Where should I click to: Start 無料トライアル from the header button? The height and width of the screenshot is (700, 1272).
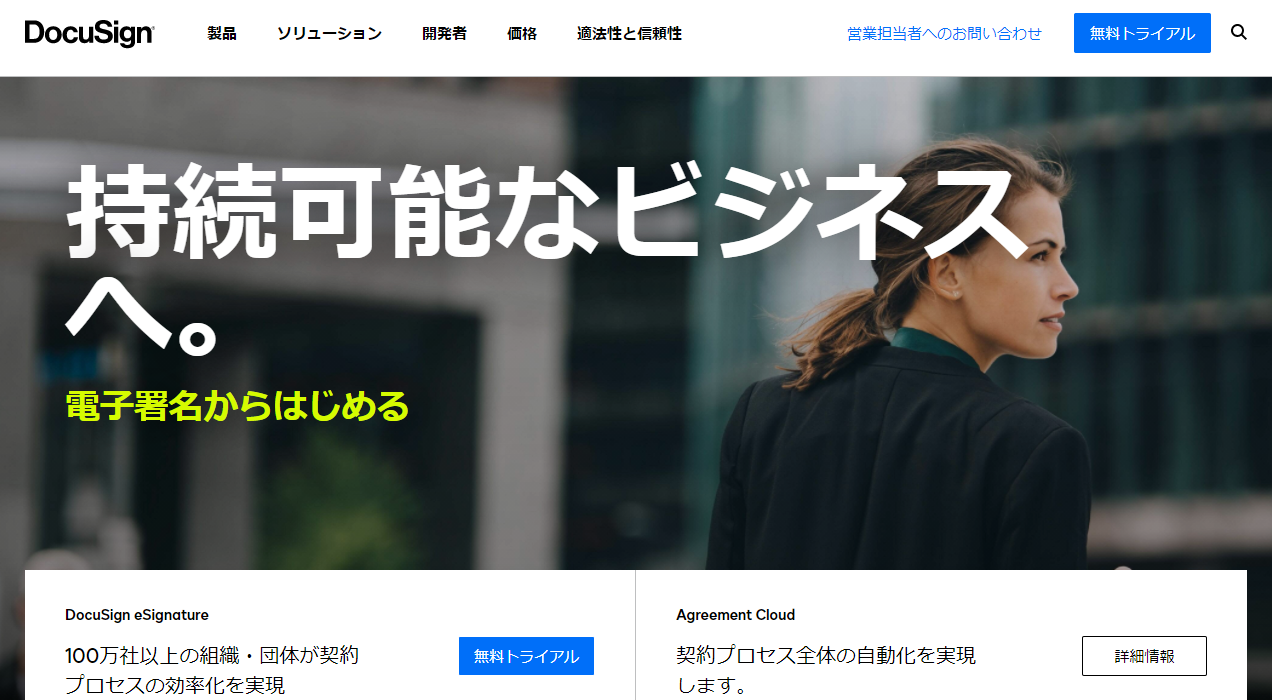tap(1142, 33)
